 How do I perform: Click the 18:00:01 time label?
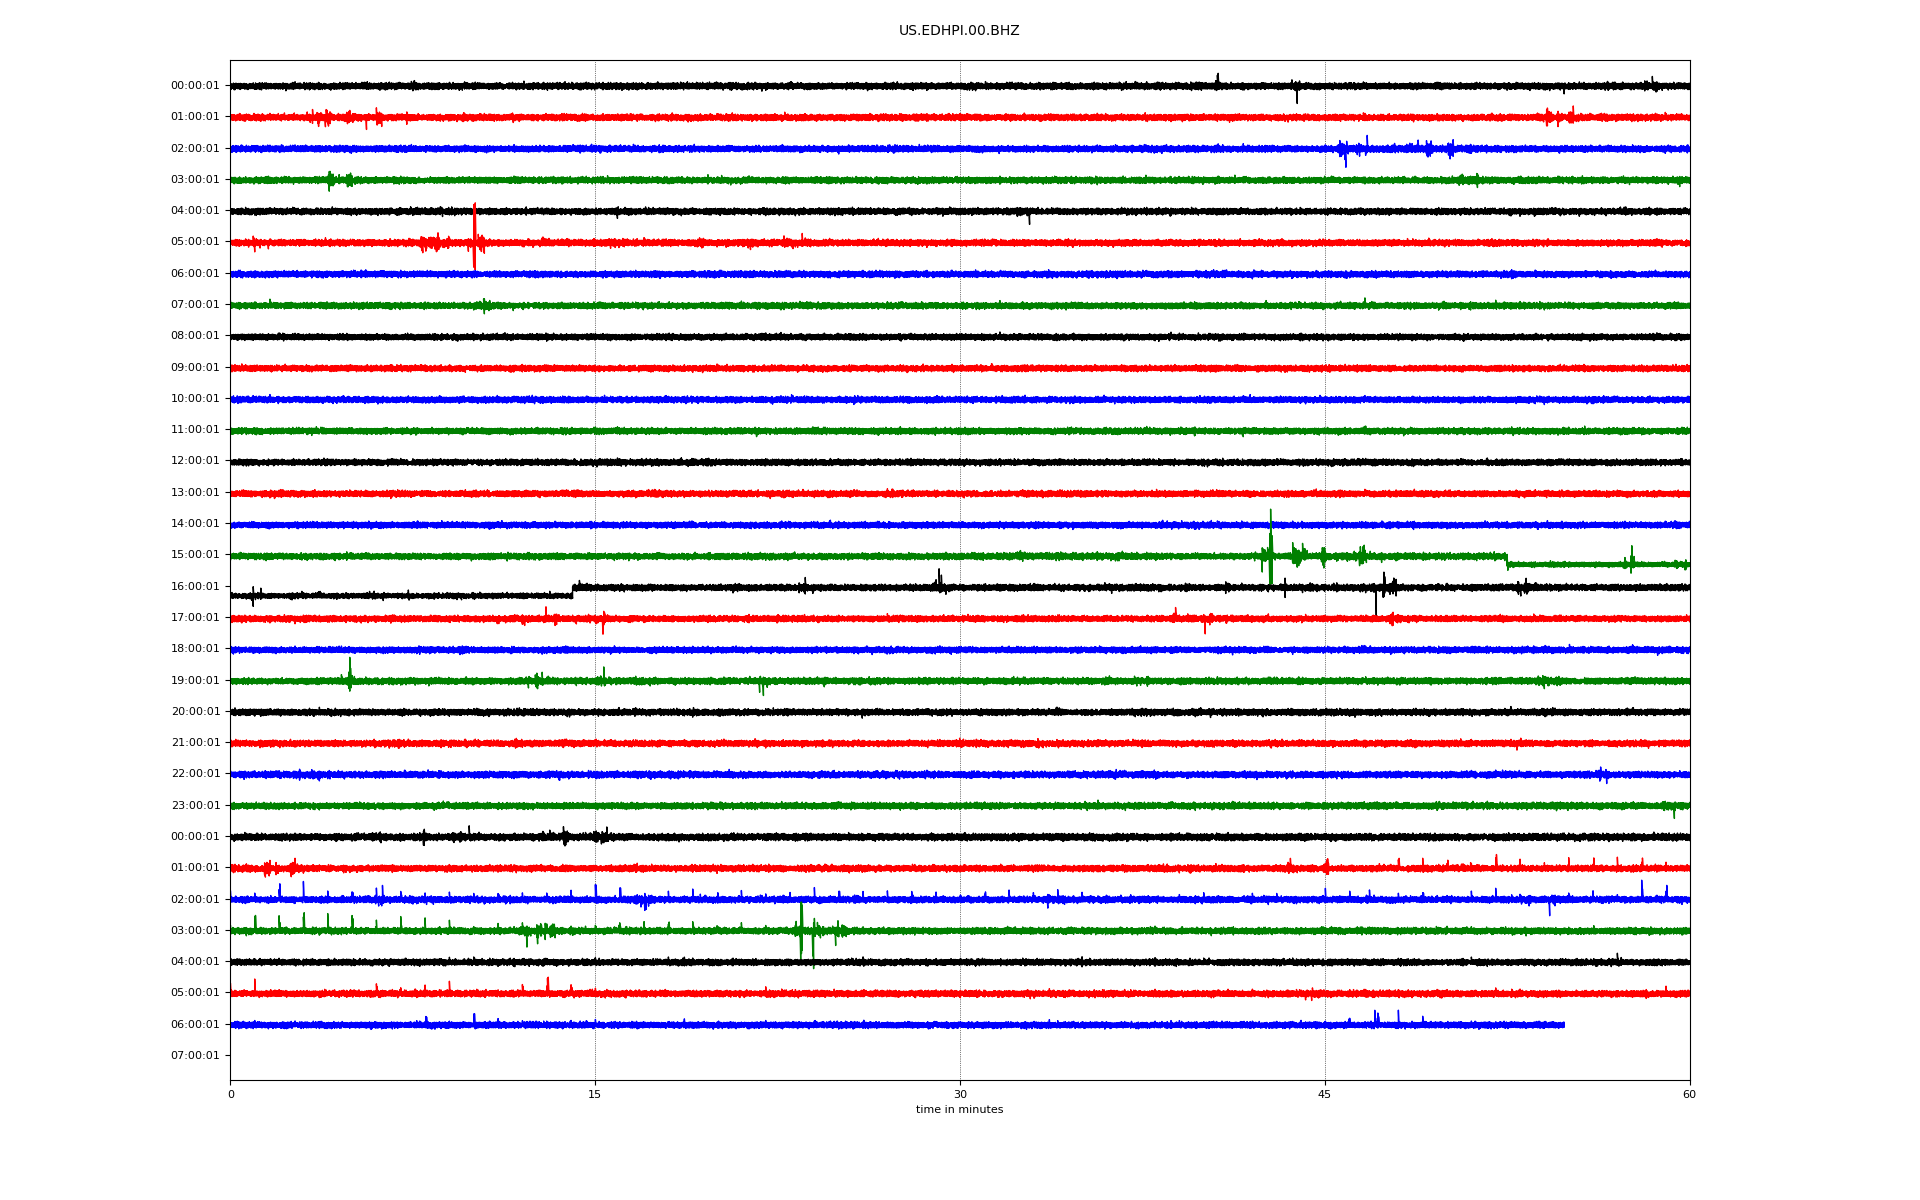point(195,649)
